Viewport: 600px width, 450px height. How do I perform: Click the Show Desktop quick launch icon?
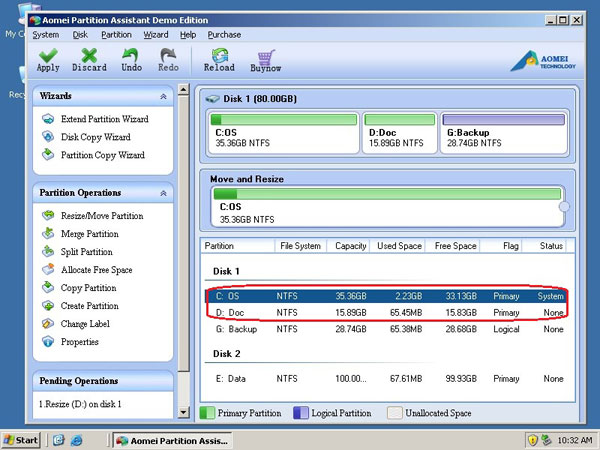coord(59,440)
